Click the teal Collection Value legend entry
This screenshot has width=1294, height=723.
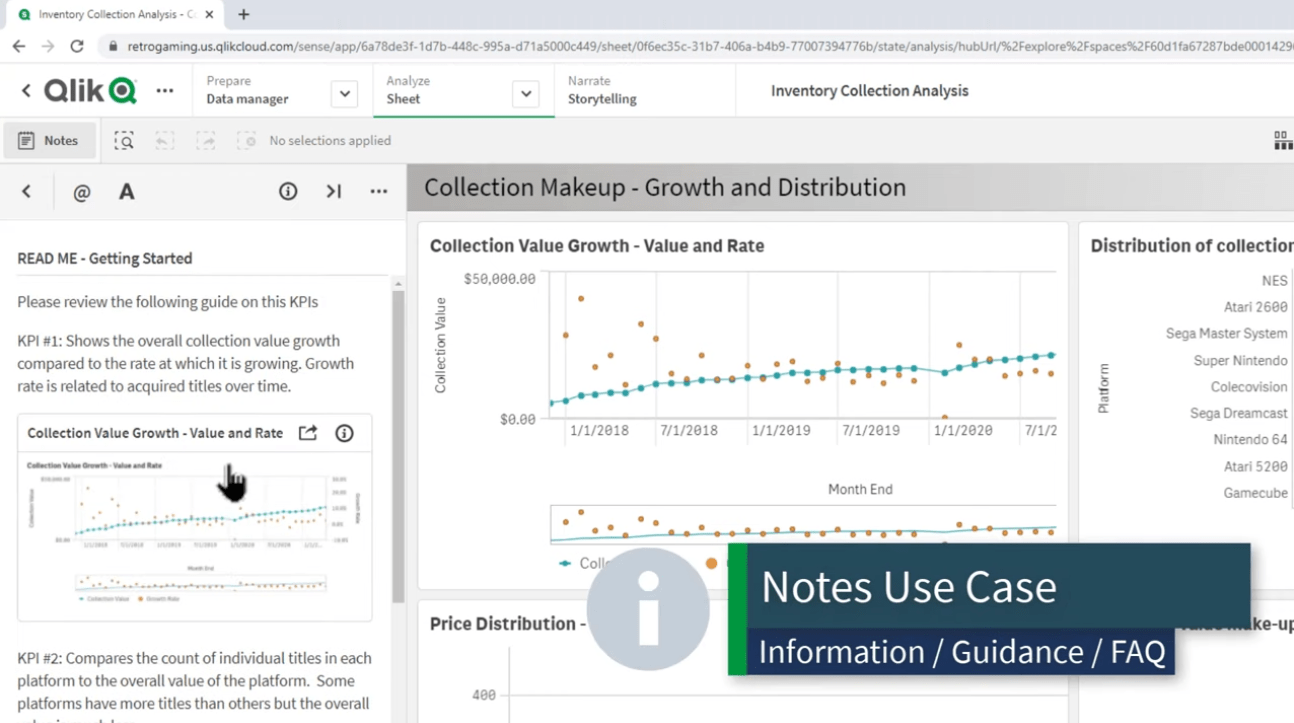click(x=585, y=563)
